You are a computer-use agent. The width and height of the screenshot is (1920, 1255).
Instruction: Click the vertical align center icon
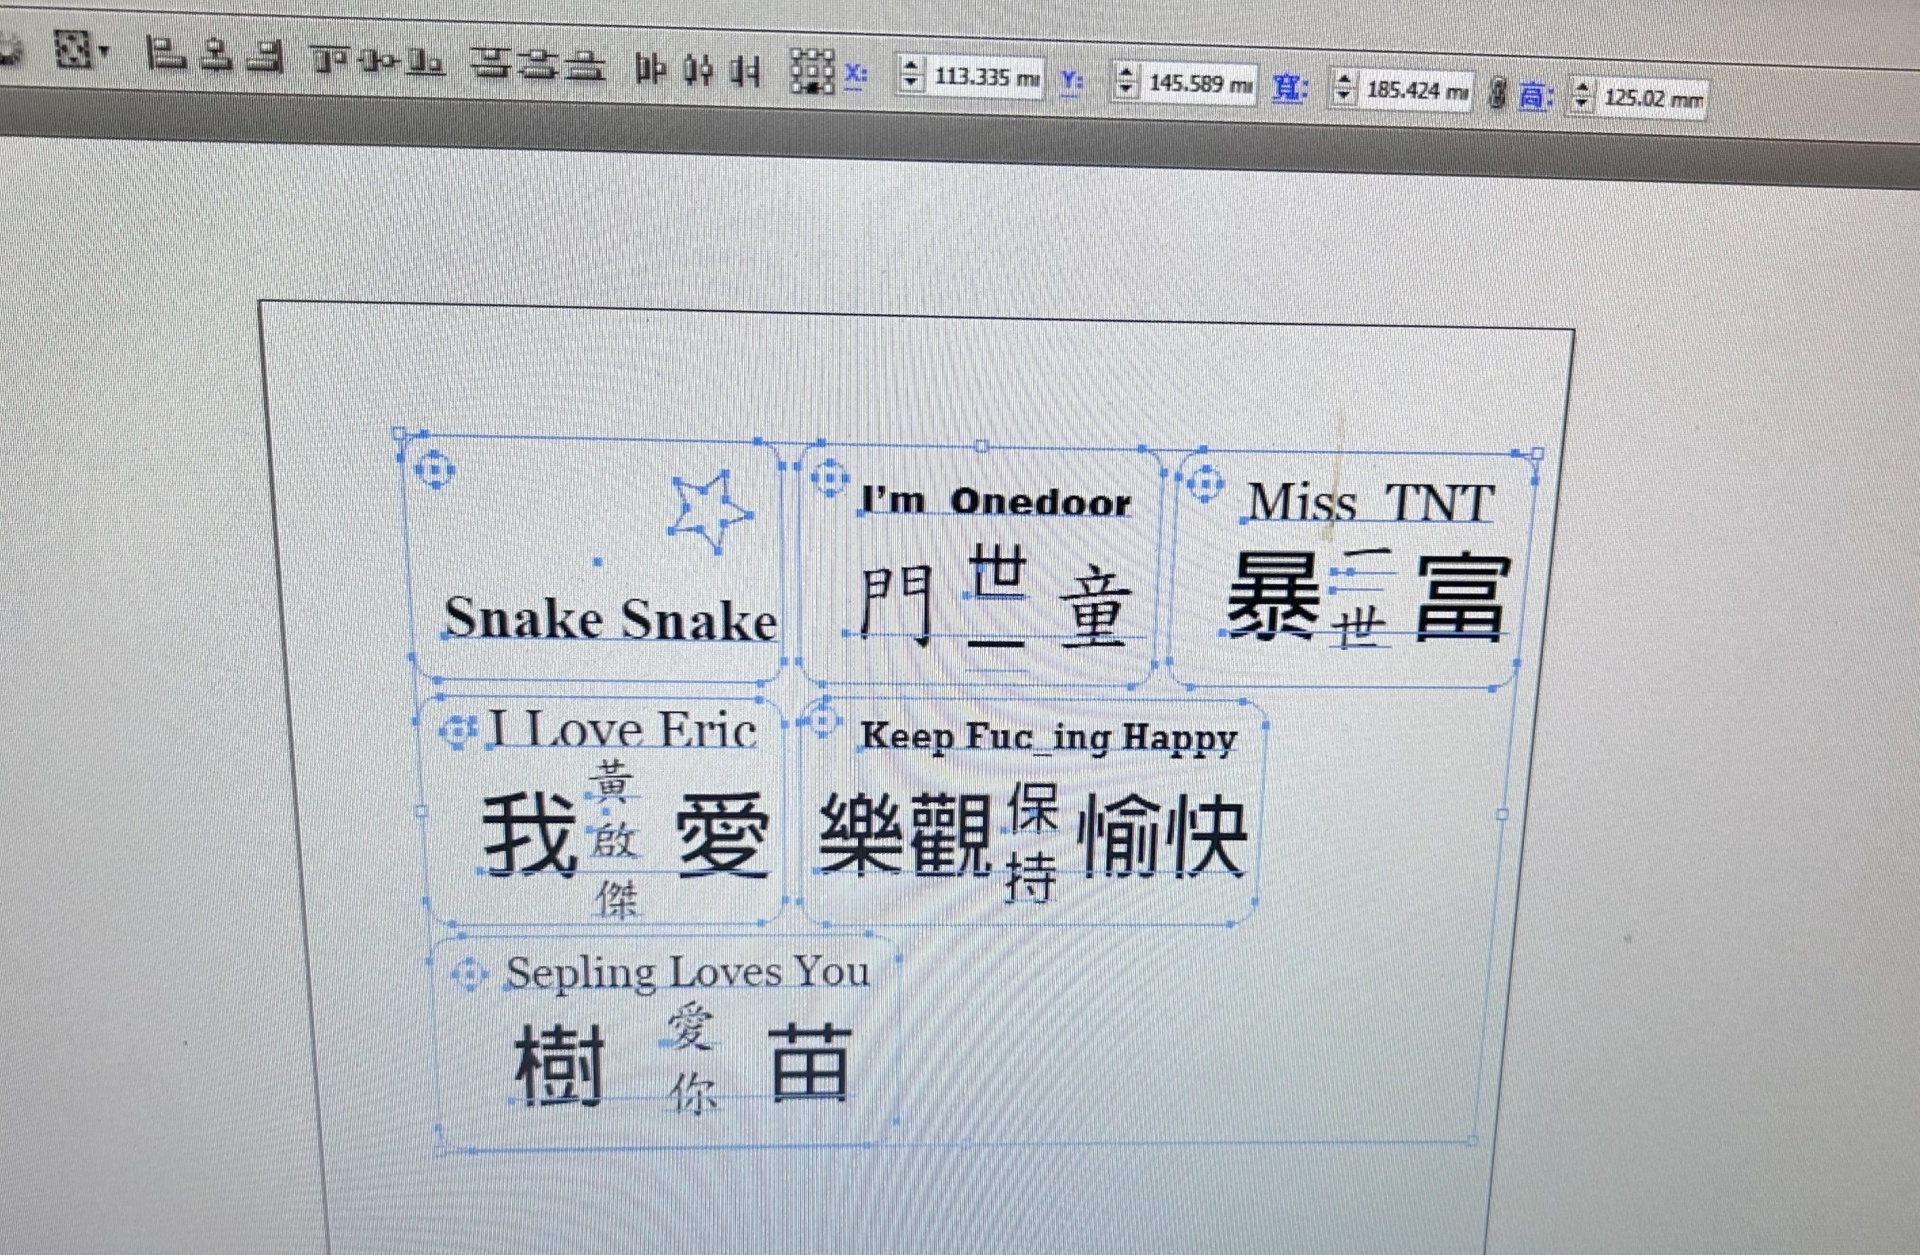click(x=378, y=62)
